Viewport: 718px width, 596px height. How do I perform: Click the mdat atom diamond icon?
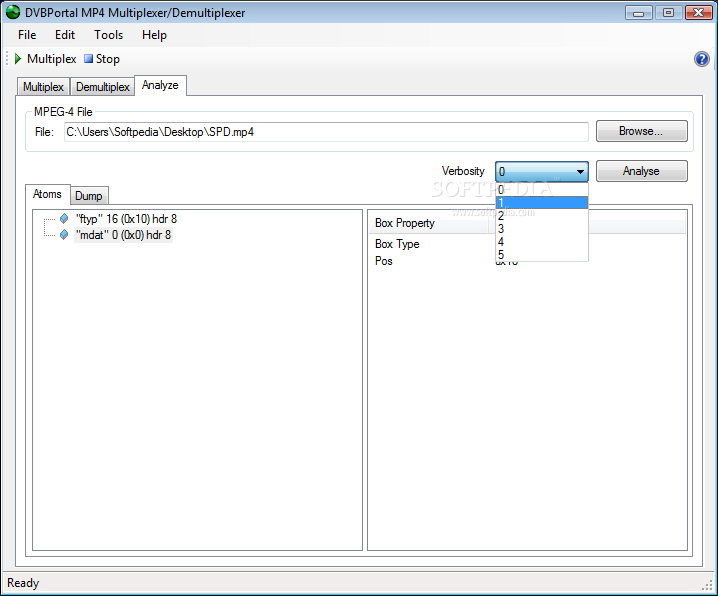64,235
